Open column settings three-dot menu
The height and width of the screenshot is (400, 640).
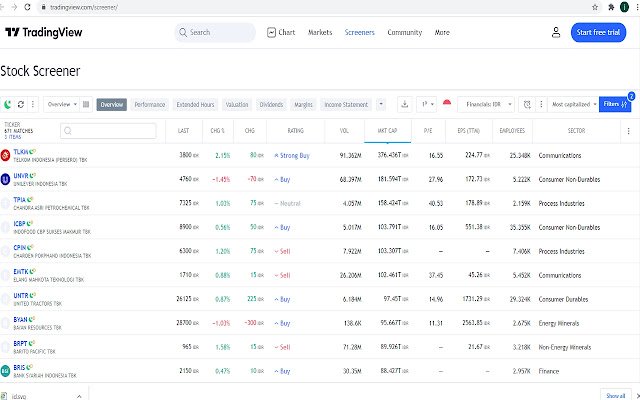point(629,131)
